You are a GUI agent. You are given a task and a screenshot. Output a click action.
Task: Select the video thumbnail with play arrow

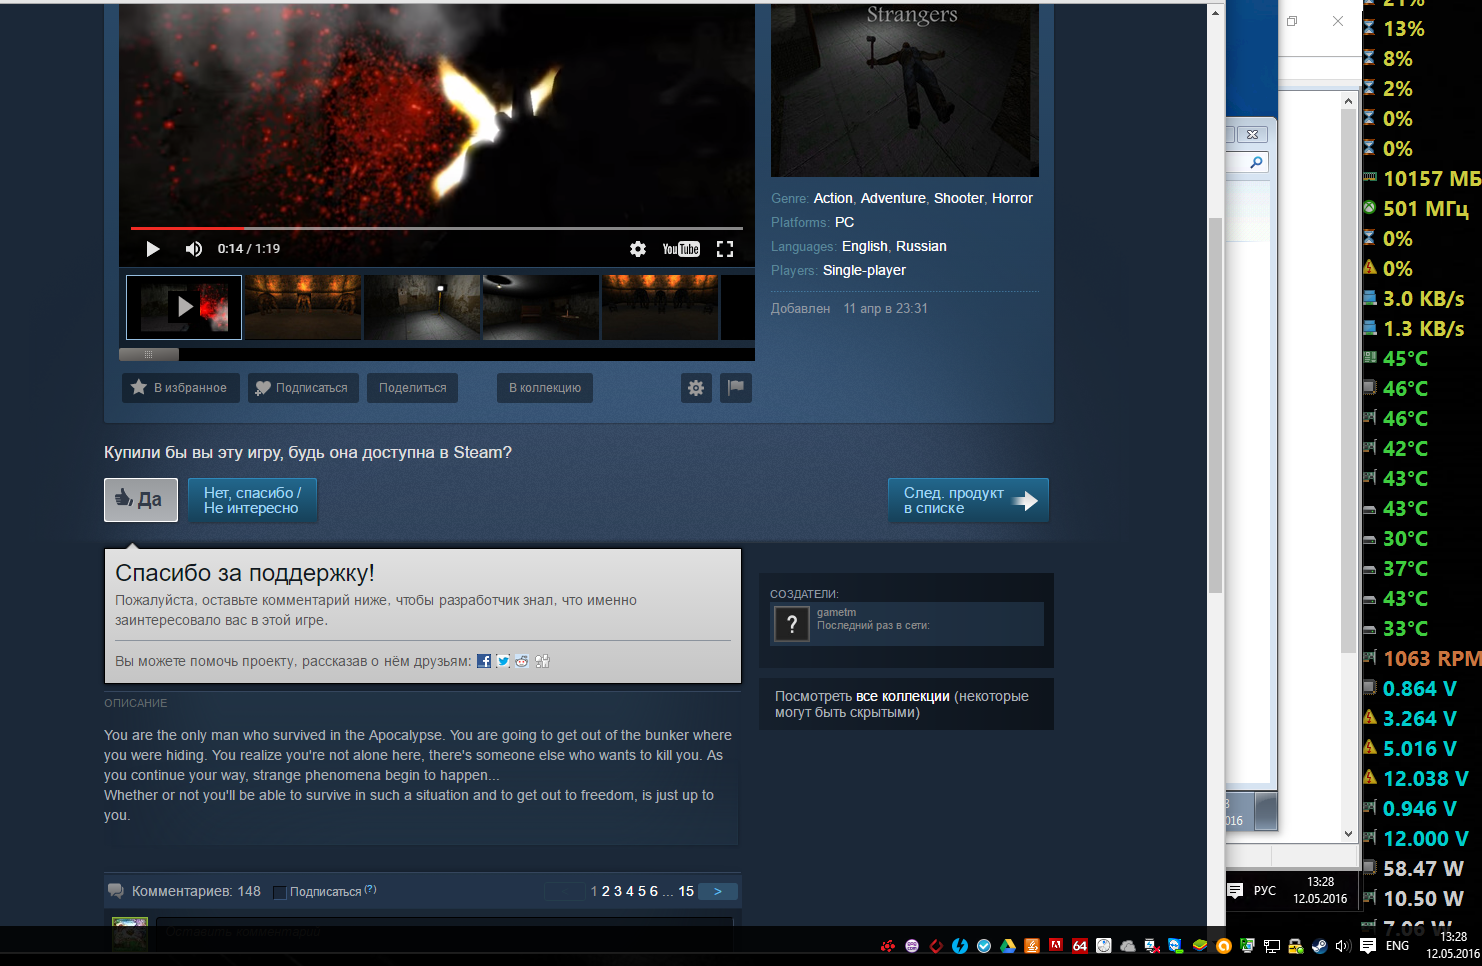[x=184, y=307]
